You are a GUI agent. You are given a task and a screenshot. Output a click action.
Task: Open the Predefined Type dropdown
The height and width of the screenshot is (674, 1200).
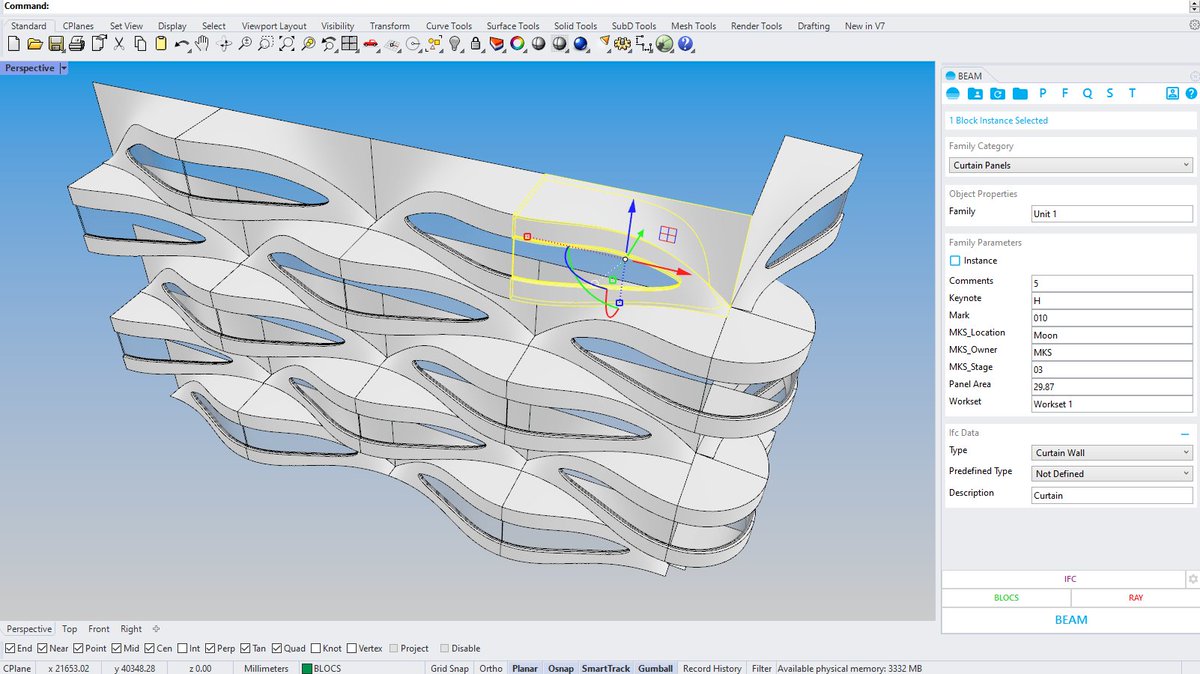[x=1112, y=473]
